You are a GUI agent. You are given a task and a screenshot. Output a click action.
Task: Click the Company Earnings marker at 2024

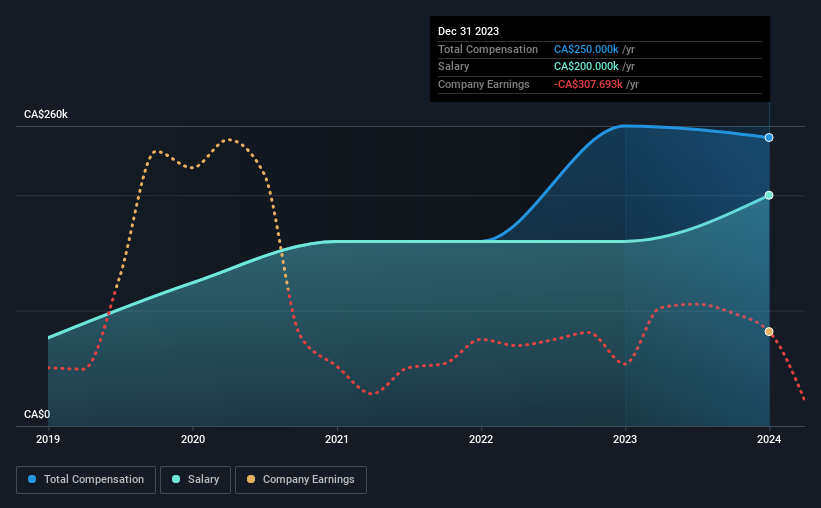(x=769, y=332)
